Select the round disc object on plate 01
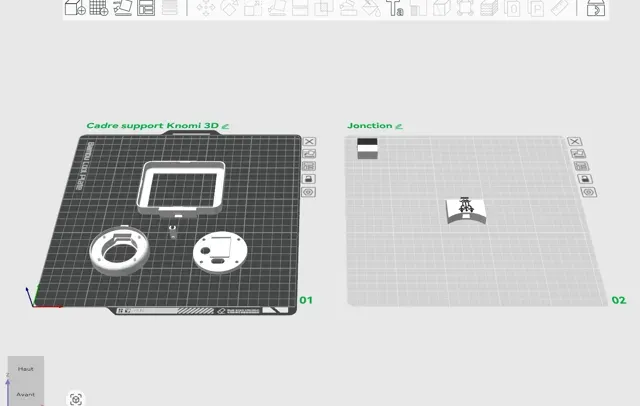 pyautogui.click(x=220, y=252)
